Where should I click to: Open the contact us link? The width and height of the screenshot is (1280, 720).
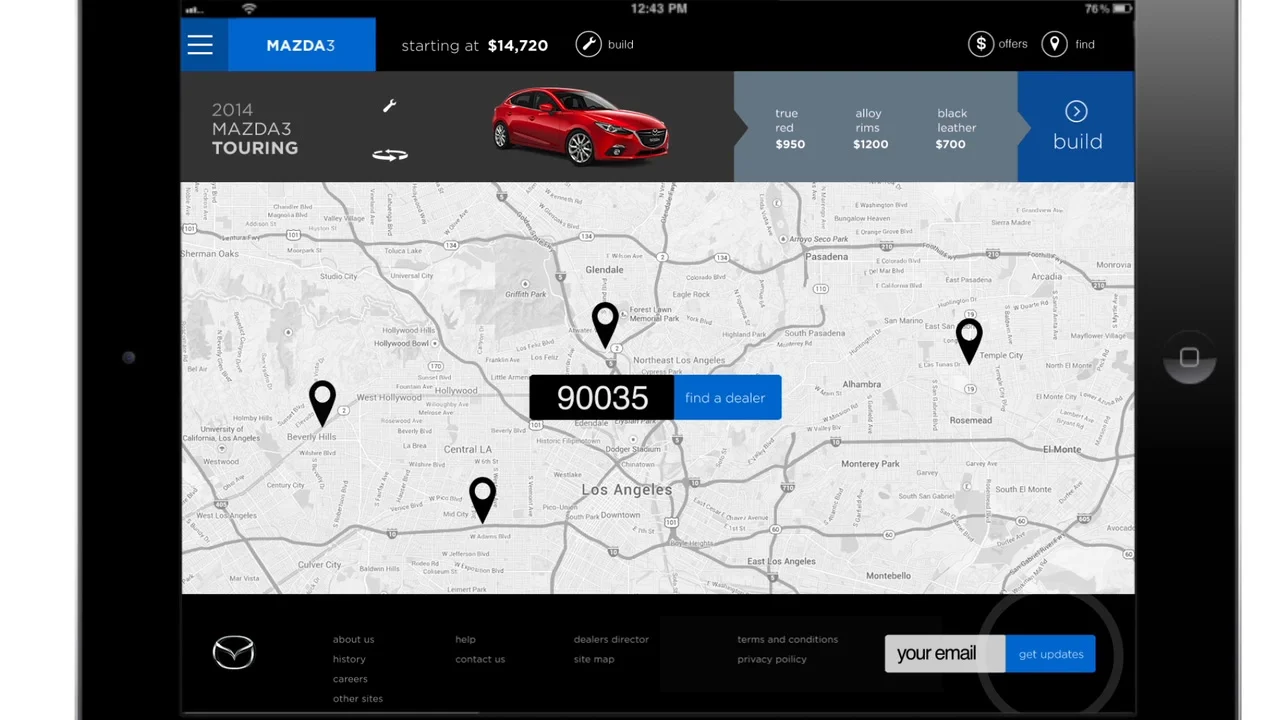[480, 659]
